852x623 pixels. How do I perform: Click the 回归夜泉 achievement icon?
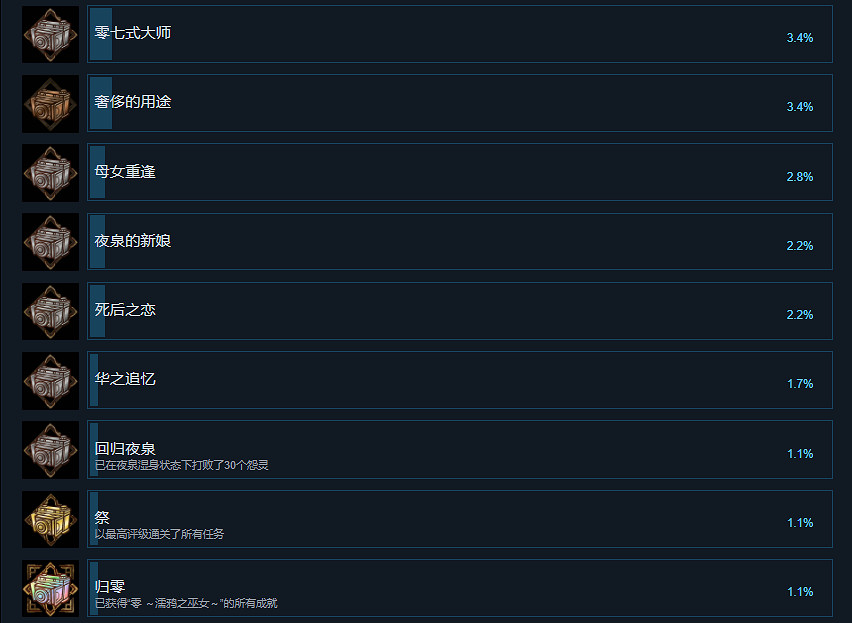(51, 450)
